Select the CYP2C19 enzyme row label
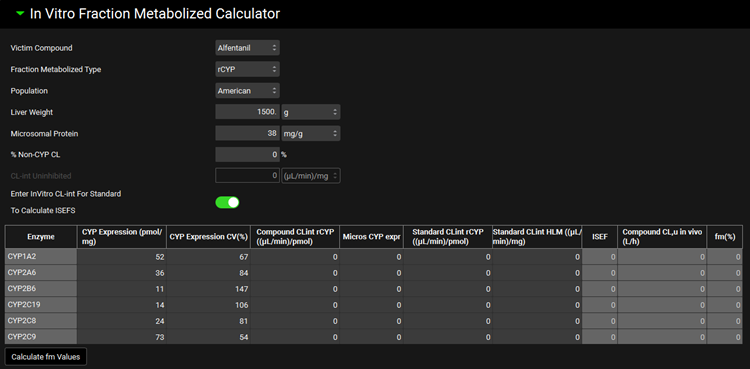This screenshot has height=369, width=750. tap(41, 305)
